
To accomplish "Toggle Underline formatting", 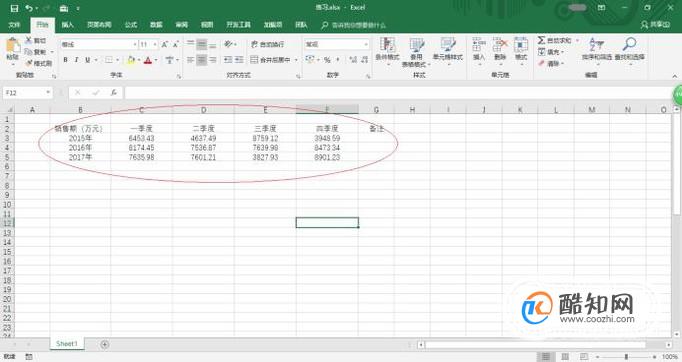I will point(87,60).
